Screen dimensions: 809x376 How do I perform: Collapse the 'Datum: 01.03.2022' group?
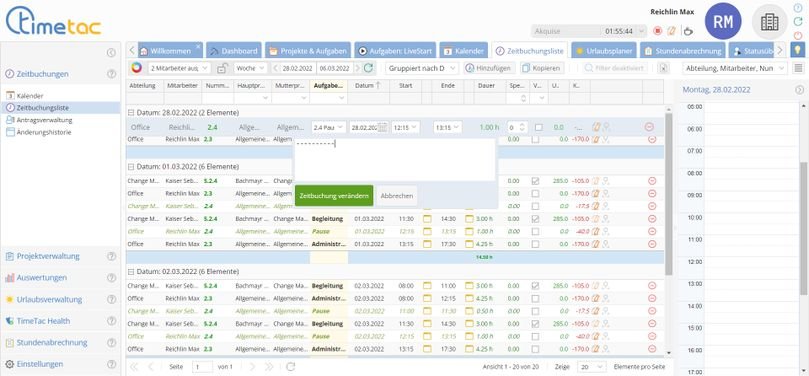[x=131, y=167]
